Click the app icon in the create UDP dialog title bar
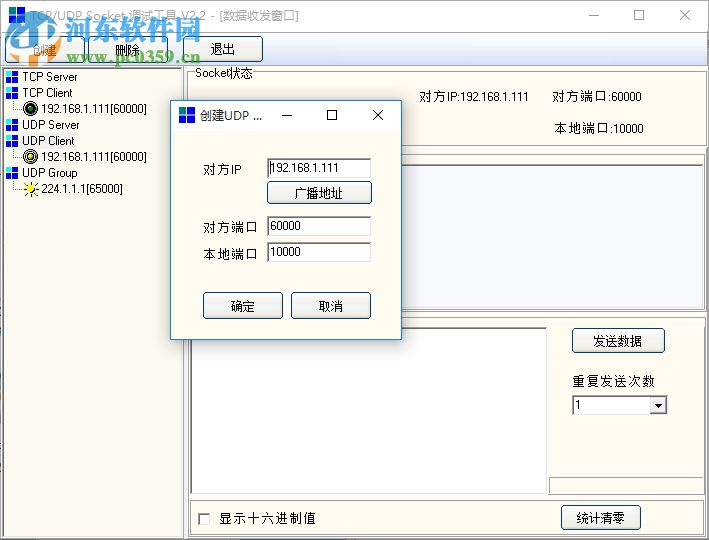 pyautogui.click(x=187, y=115)
